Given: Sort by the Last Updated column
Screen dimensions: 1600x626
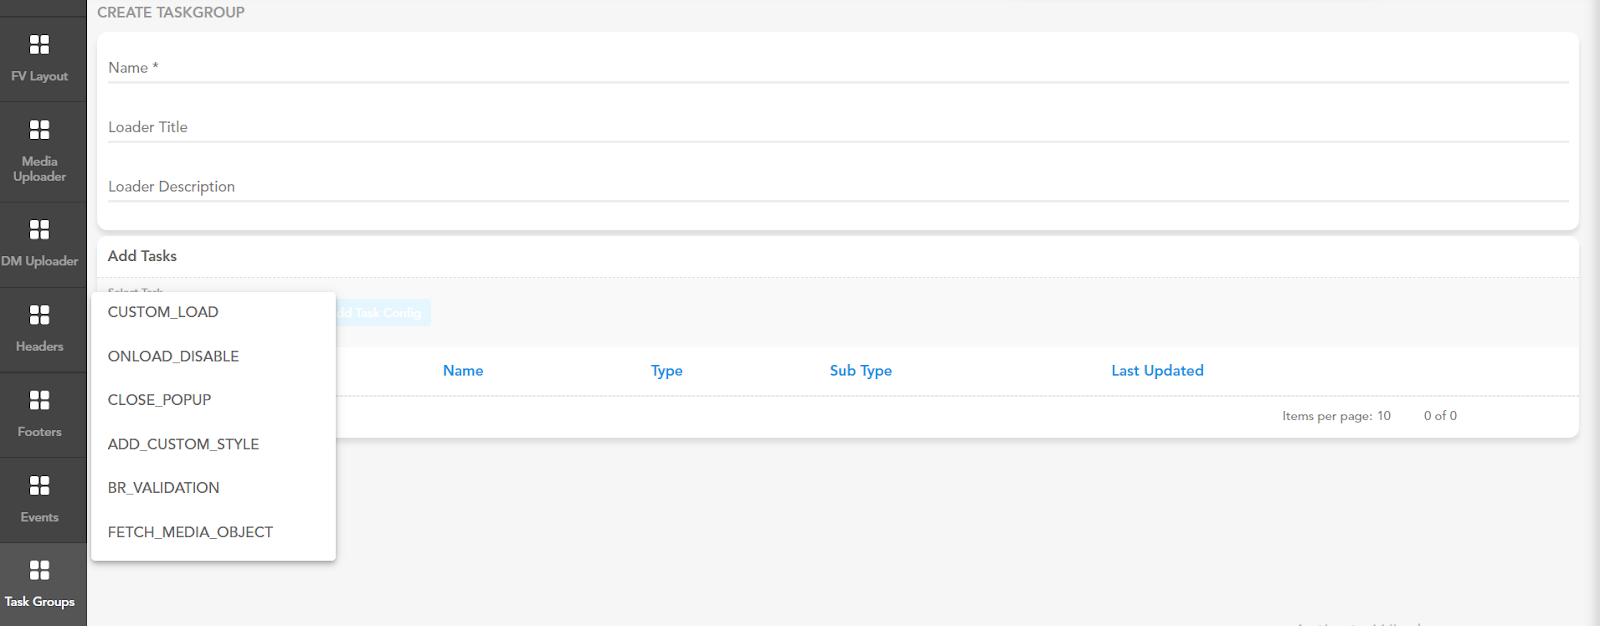Looking at the screenshot, I should coord(1157,370).
